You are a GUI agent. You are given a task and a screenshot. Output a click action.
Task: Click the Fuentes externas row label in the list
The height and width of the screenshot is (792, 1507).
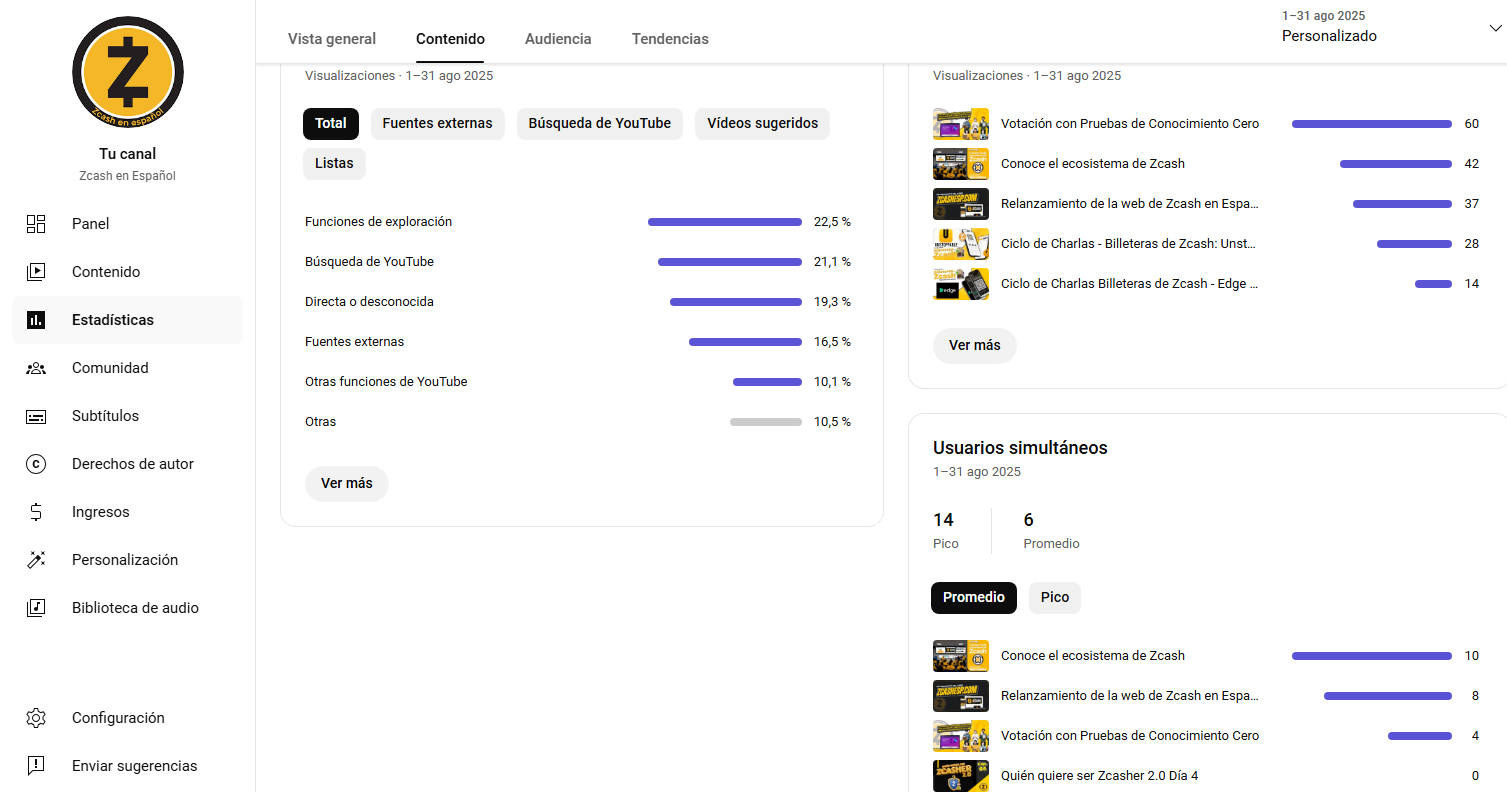[x=355, y=342]
